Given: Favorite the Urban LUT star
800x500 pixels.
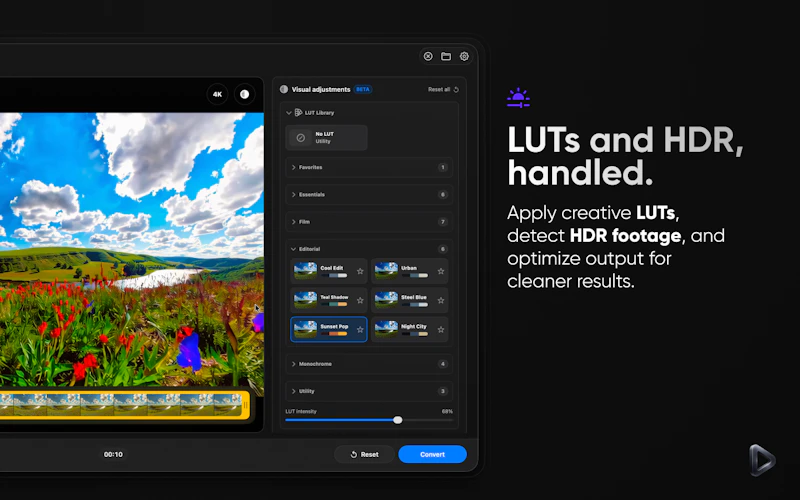Looking at the screenshot, I should pos(441,271).
